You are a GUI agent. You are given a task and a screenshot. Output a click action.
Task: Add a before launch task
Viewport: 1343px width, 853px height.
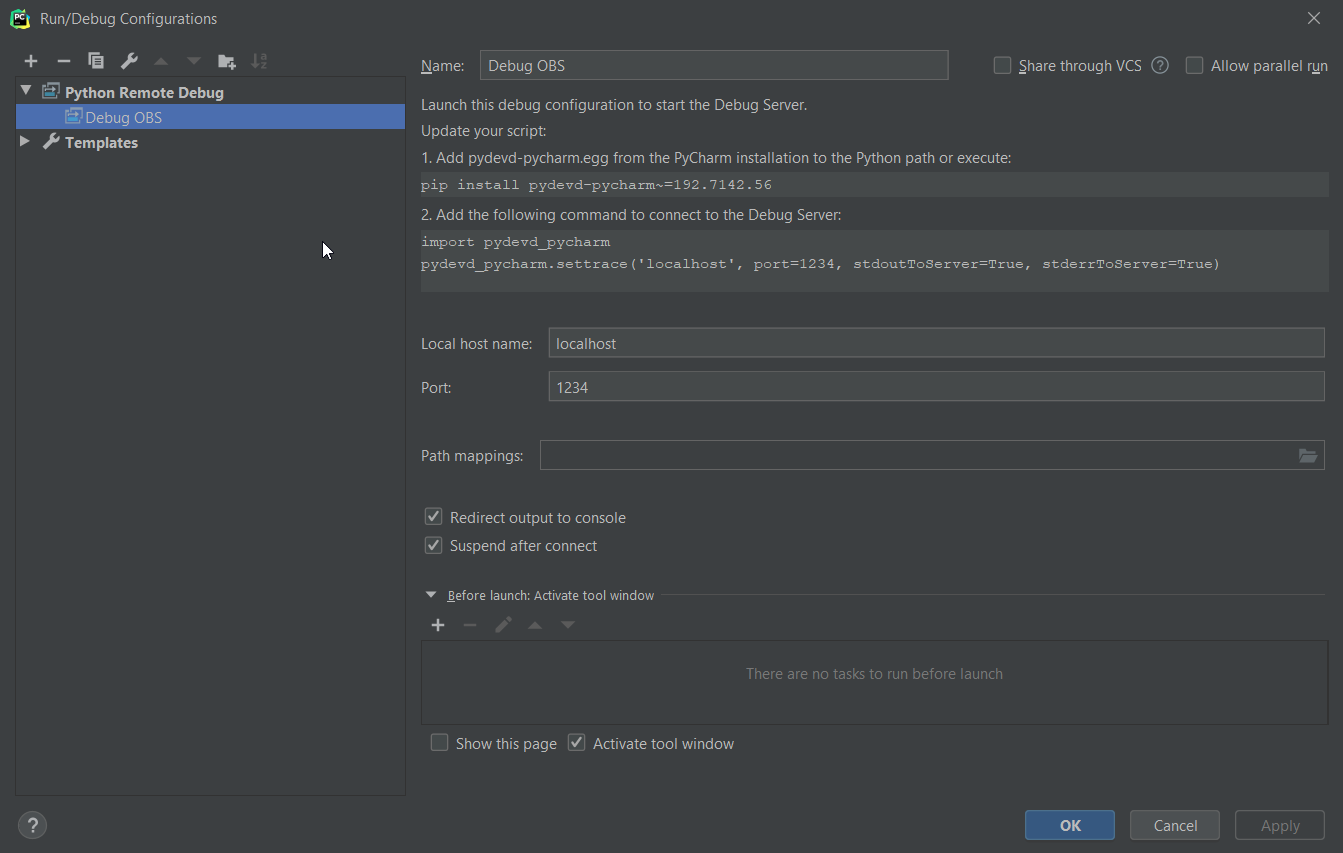coord(437,625)
